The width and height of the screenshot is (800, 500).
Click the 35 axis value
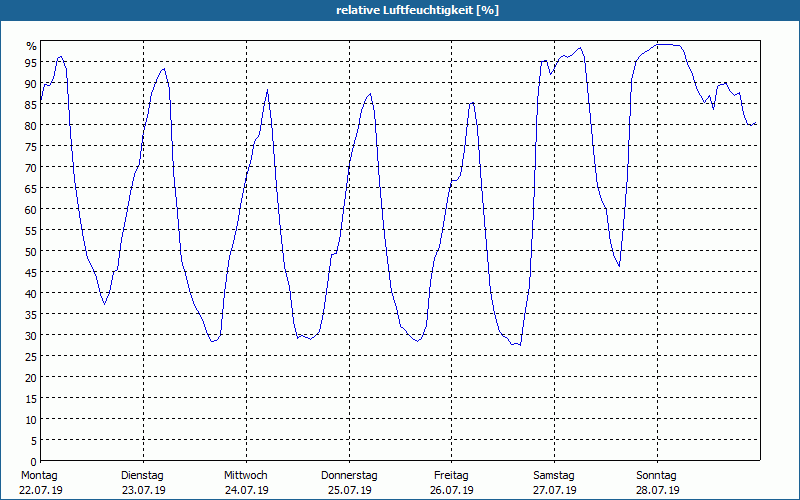[x=31, y=315]
